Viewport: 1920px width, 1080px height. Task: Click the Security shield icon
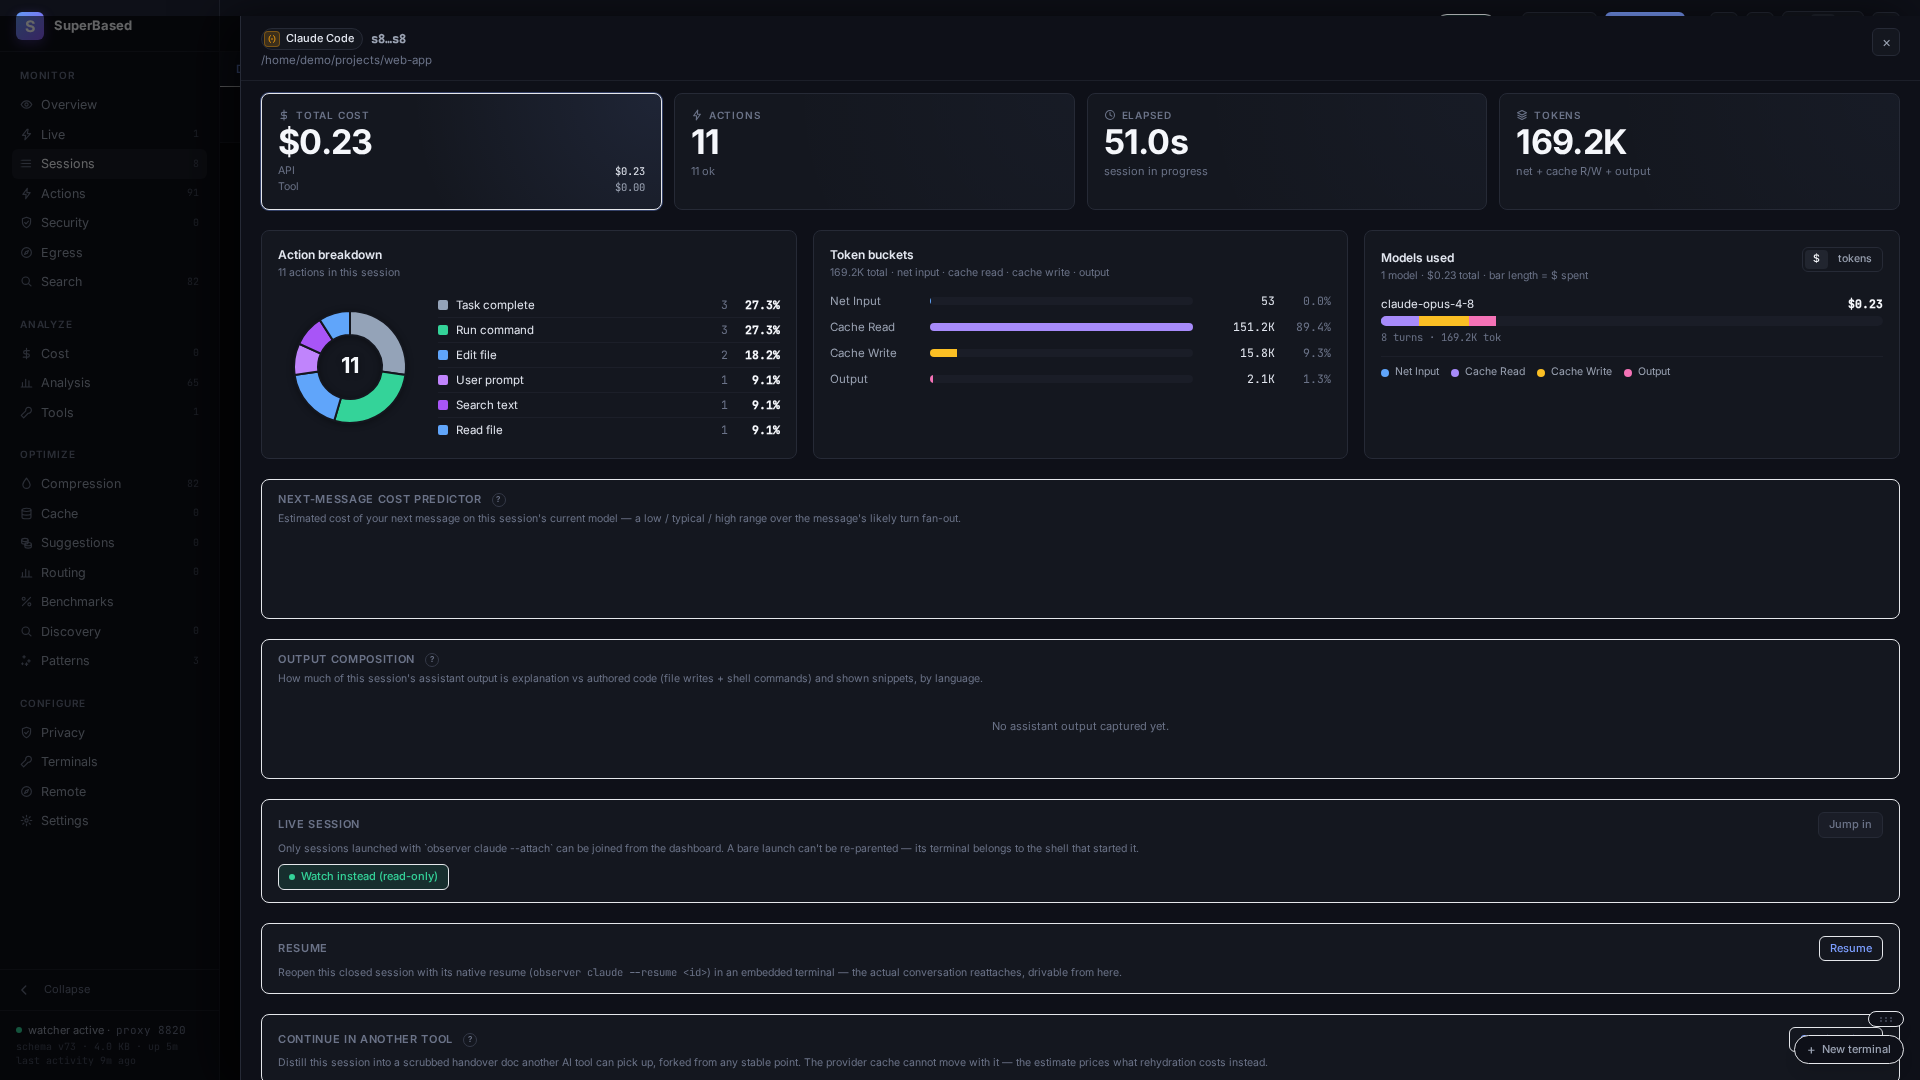pyautogui.click(x=27, y=223)
